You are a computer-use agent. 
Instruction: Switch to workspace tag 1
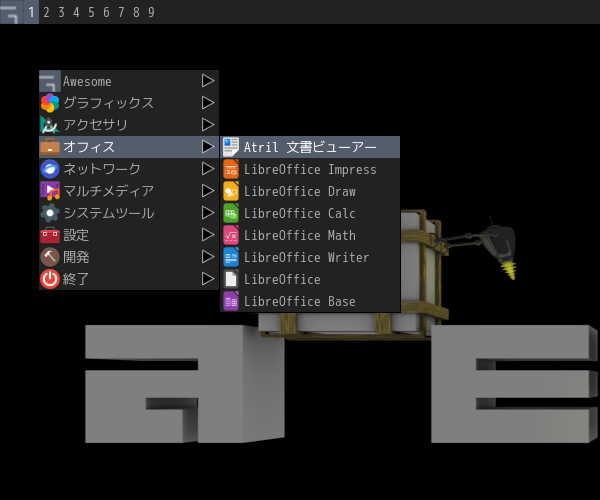31,12
